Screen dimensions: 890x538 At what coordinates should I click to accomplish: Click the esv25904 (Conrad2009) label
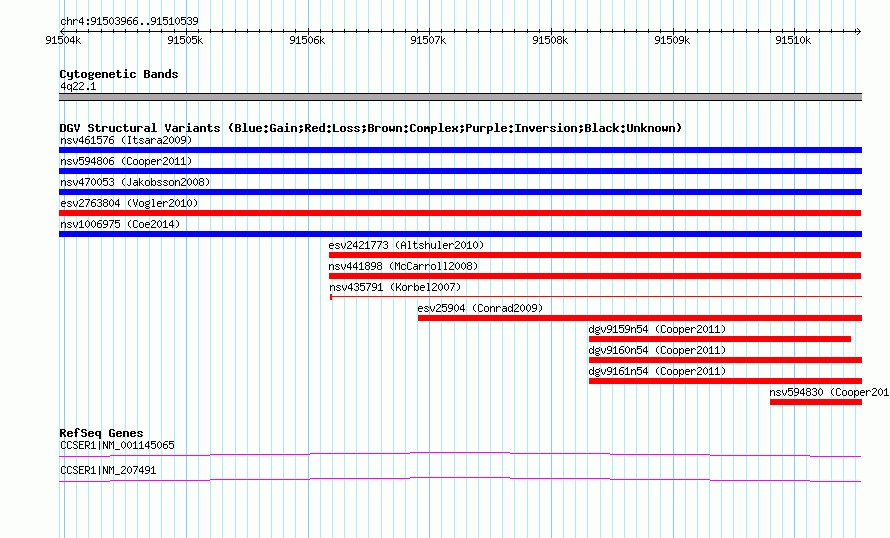click(x=480, y=308)
